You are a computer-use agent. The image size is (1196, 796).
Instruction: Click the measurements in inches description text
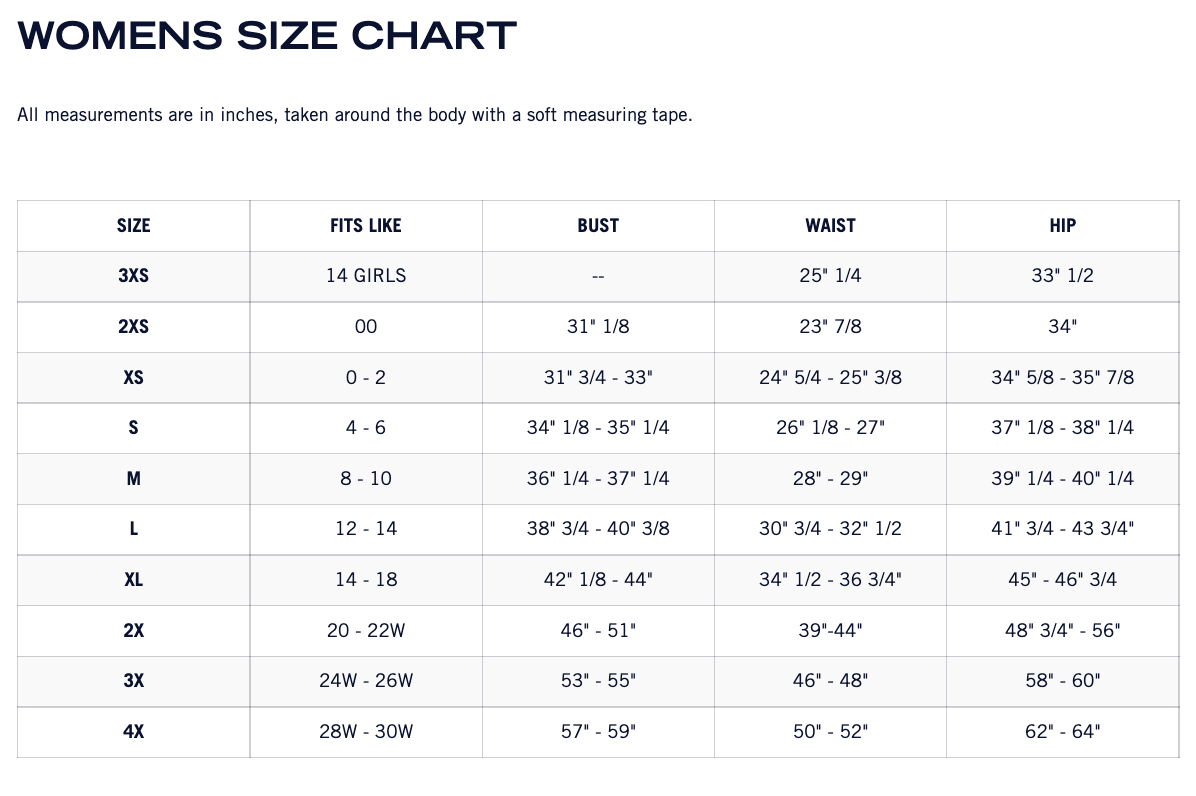pos(354,115)
